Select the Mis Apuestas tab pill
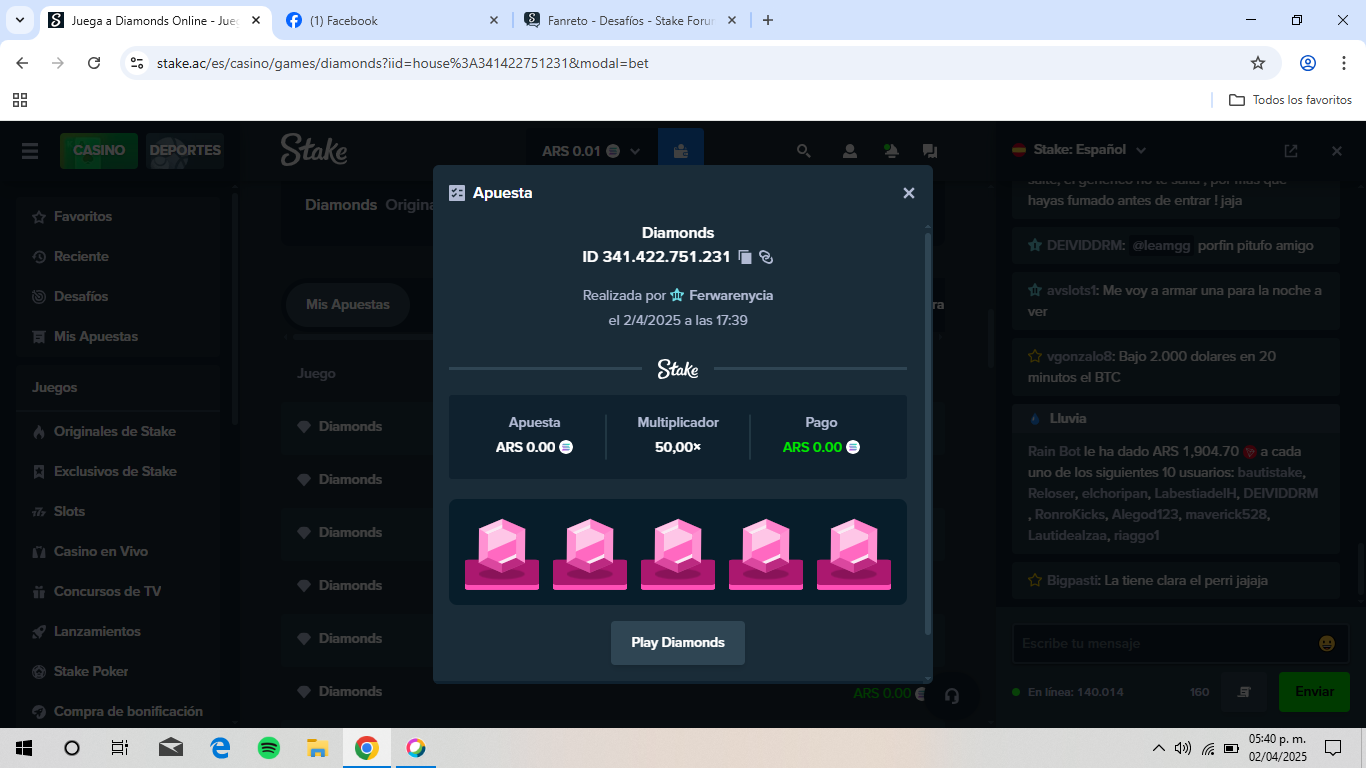 tap(348, 304)
